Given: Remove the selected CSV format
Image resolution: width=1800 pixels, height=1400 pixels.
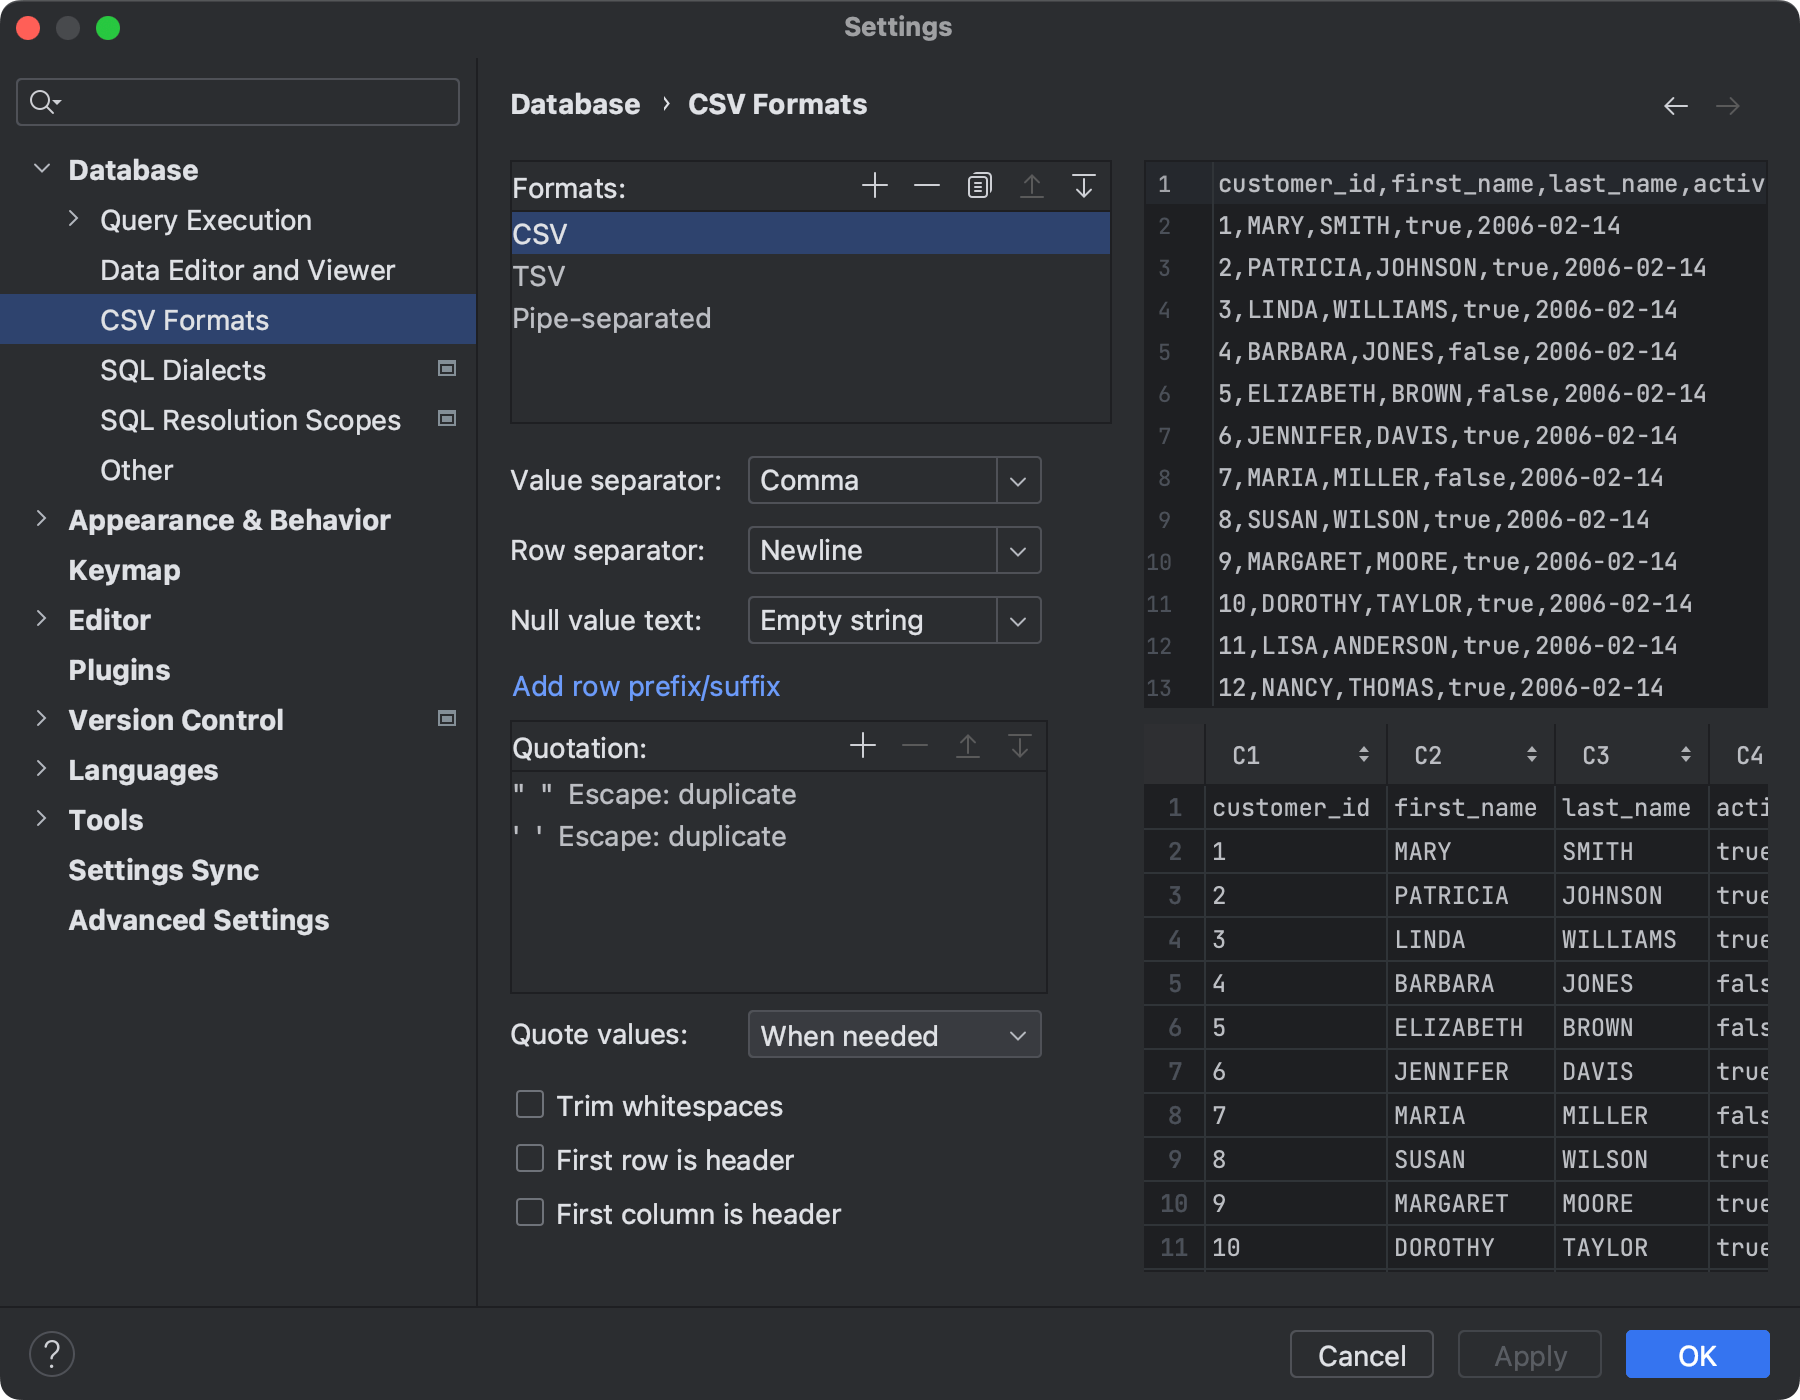Looking at the screenshot, I should pos(926,186).
